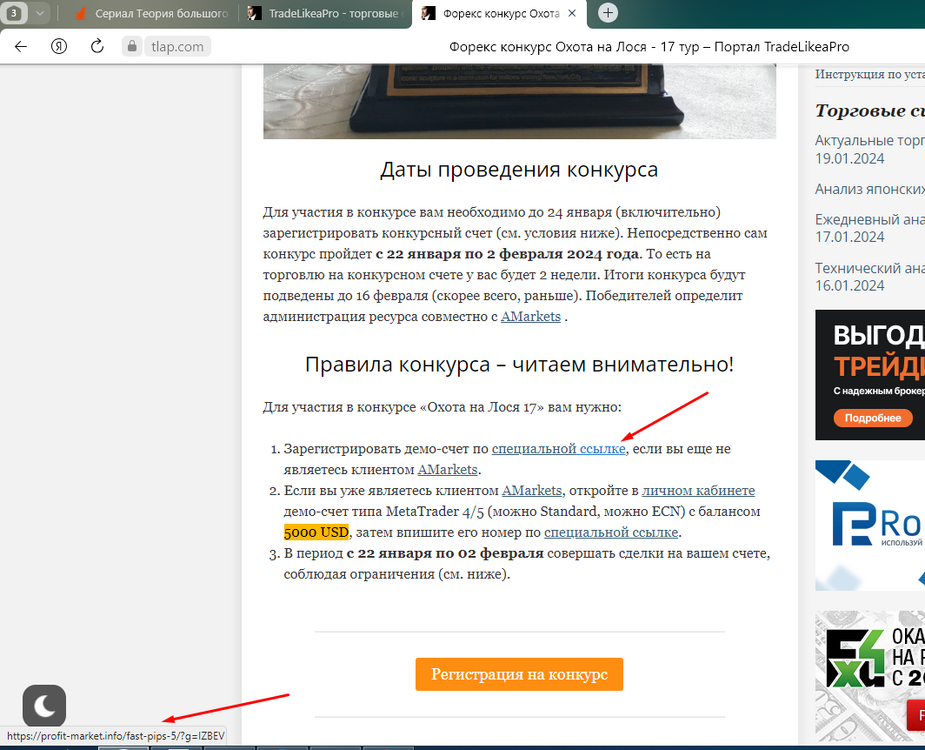Open the FXu banner ad

point(870,676)
